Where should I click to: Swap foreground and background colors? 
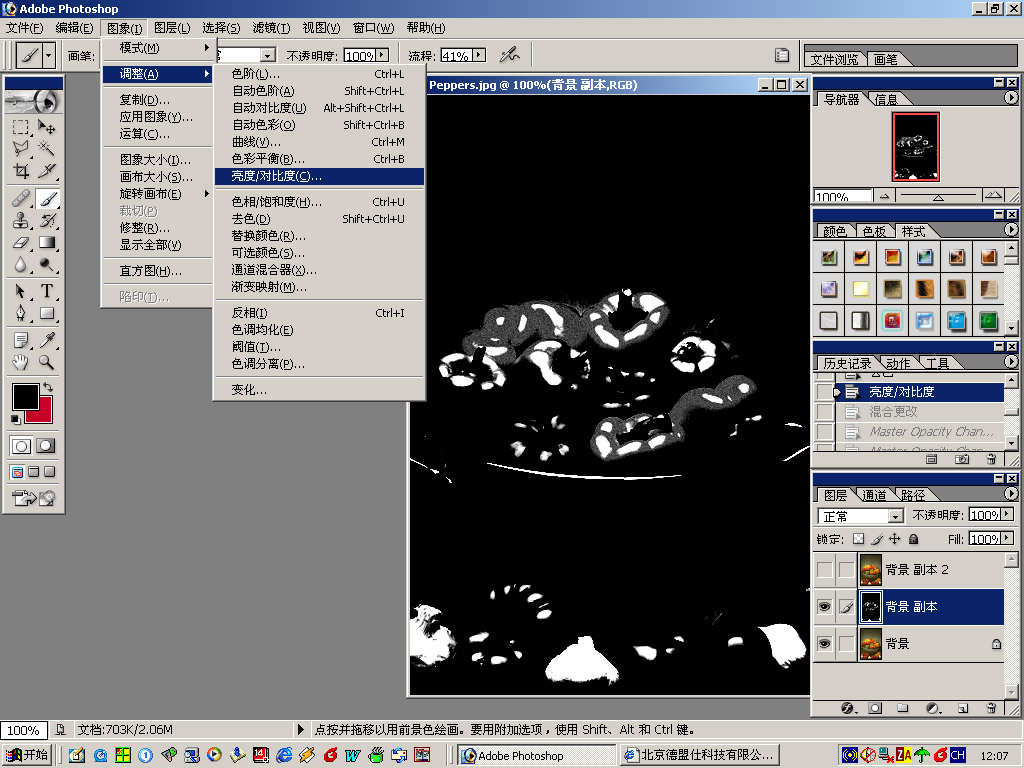click(48, 387)
